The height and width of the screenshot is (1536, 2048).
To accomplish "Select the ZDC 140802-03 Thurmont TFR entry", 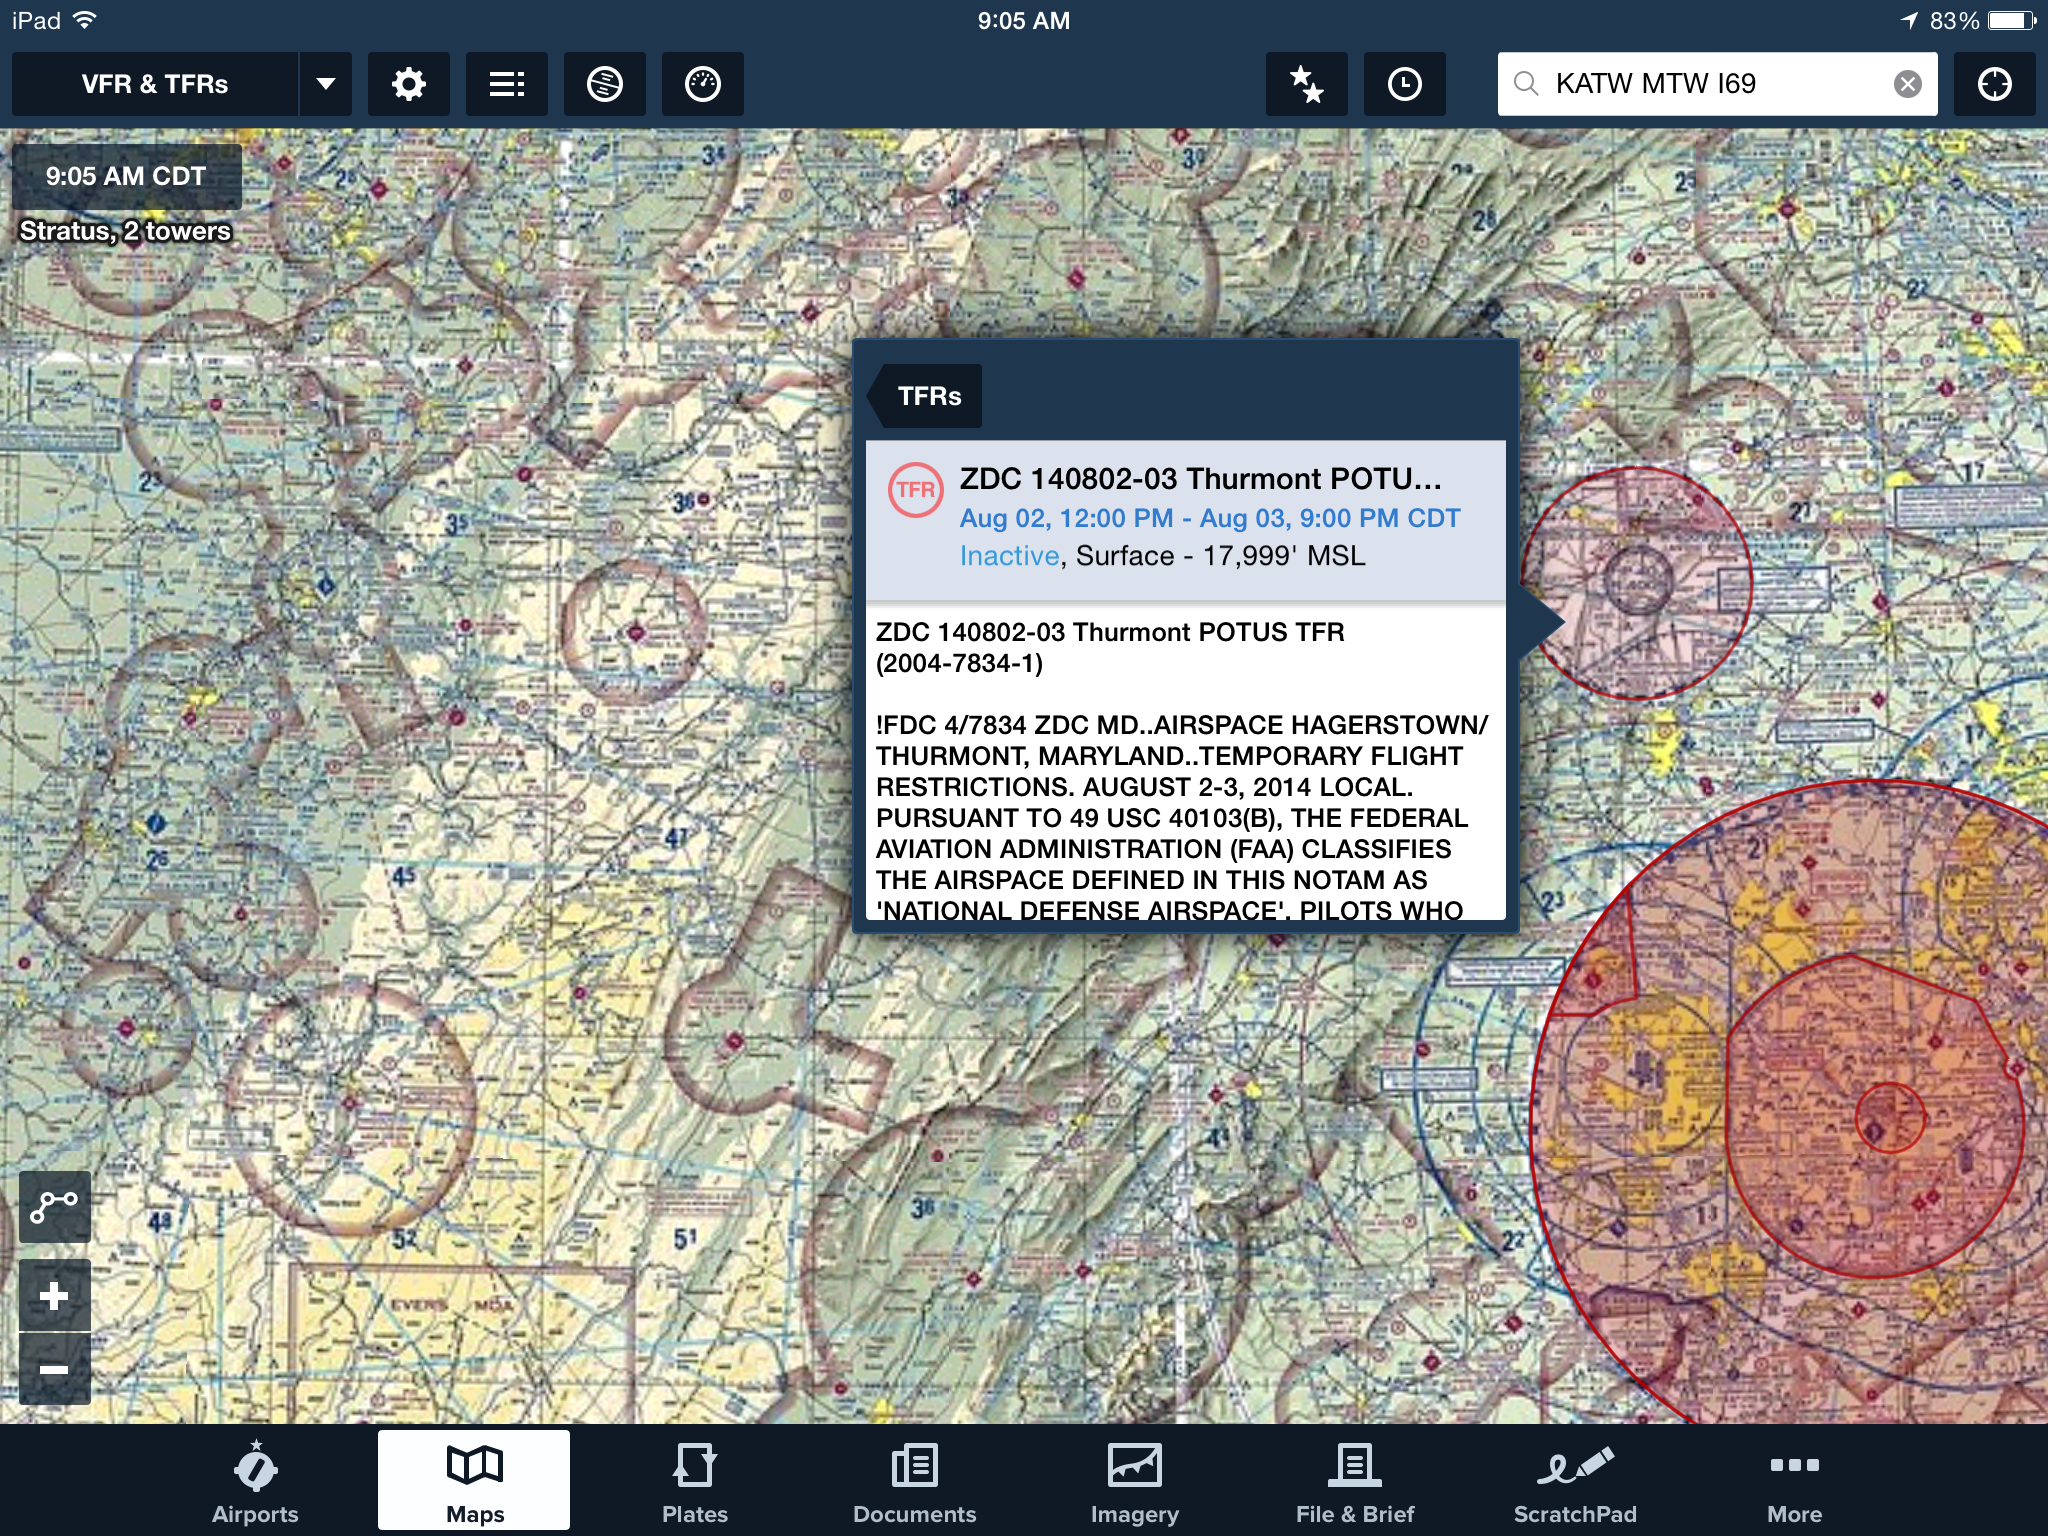I will pyautogui.click(x=1185, y=518).
